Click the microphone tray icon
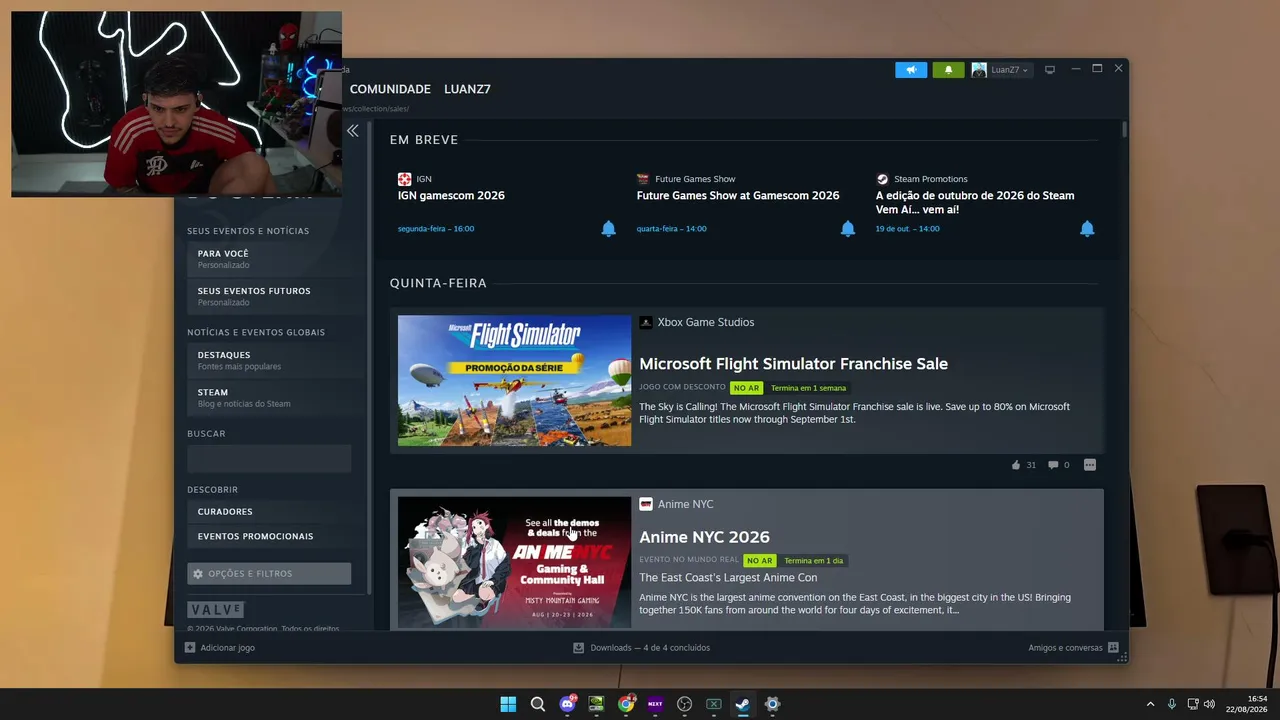 (x=1172, y=704)
